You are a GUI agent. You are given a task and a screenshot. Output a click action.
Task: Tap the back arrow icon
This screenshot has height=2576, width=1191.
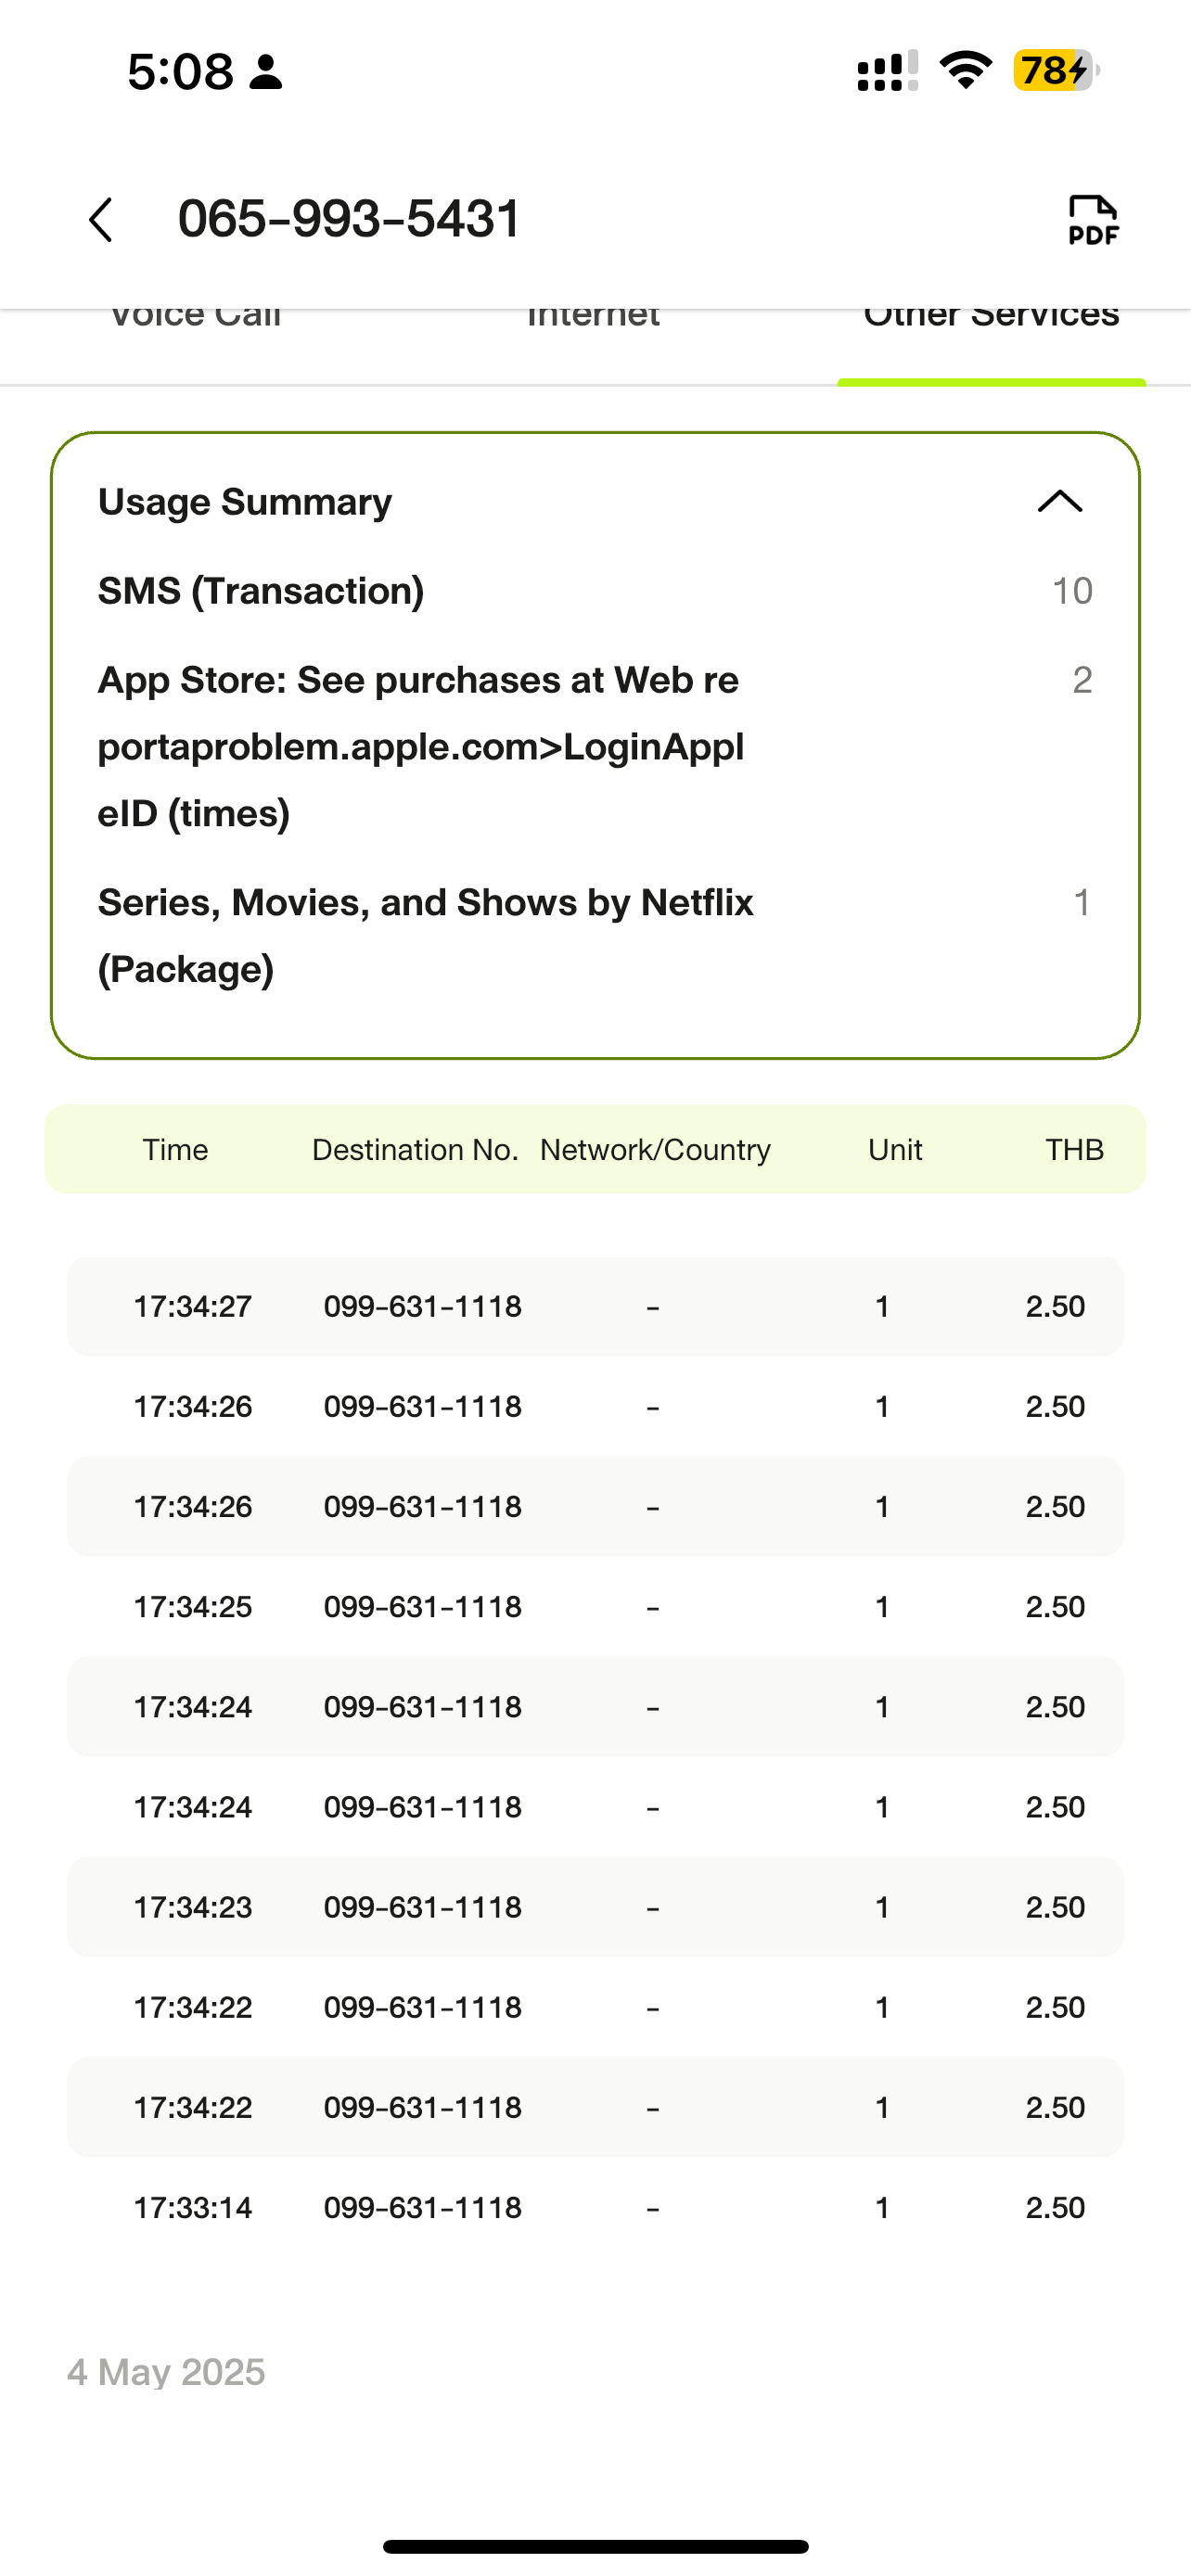pos(101,219)
